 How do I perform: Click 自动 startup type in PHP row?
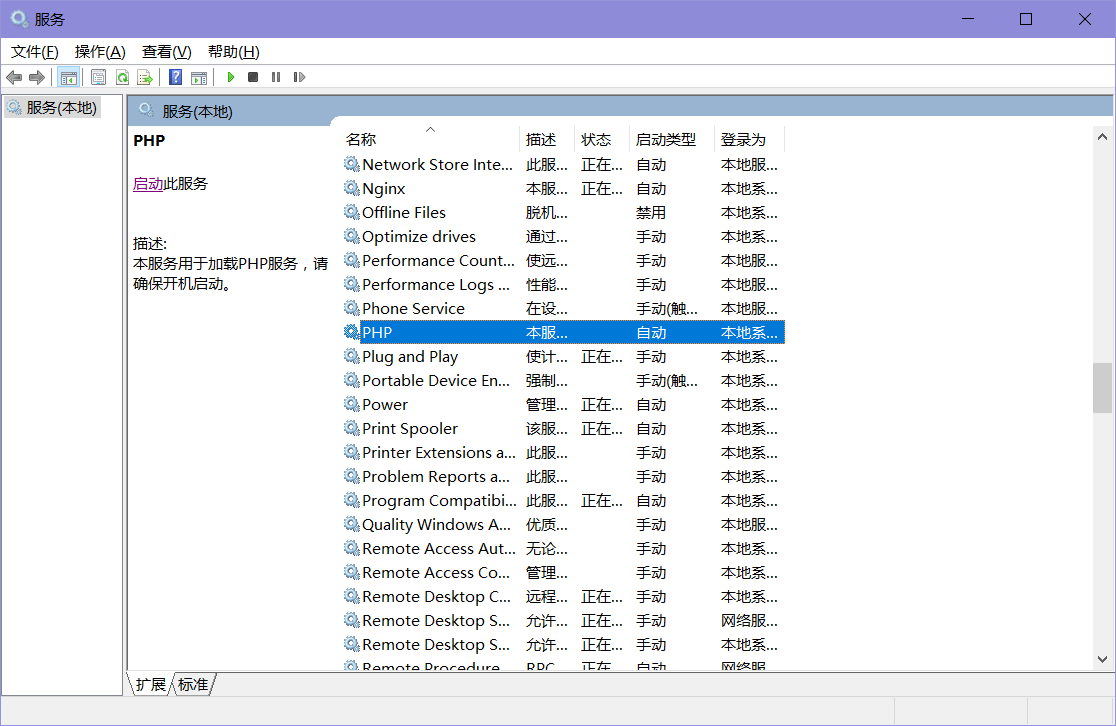pos(651,332)
